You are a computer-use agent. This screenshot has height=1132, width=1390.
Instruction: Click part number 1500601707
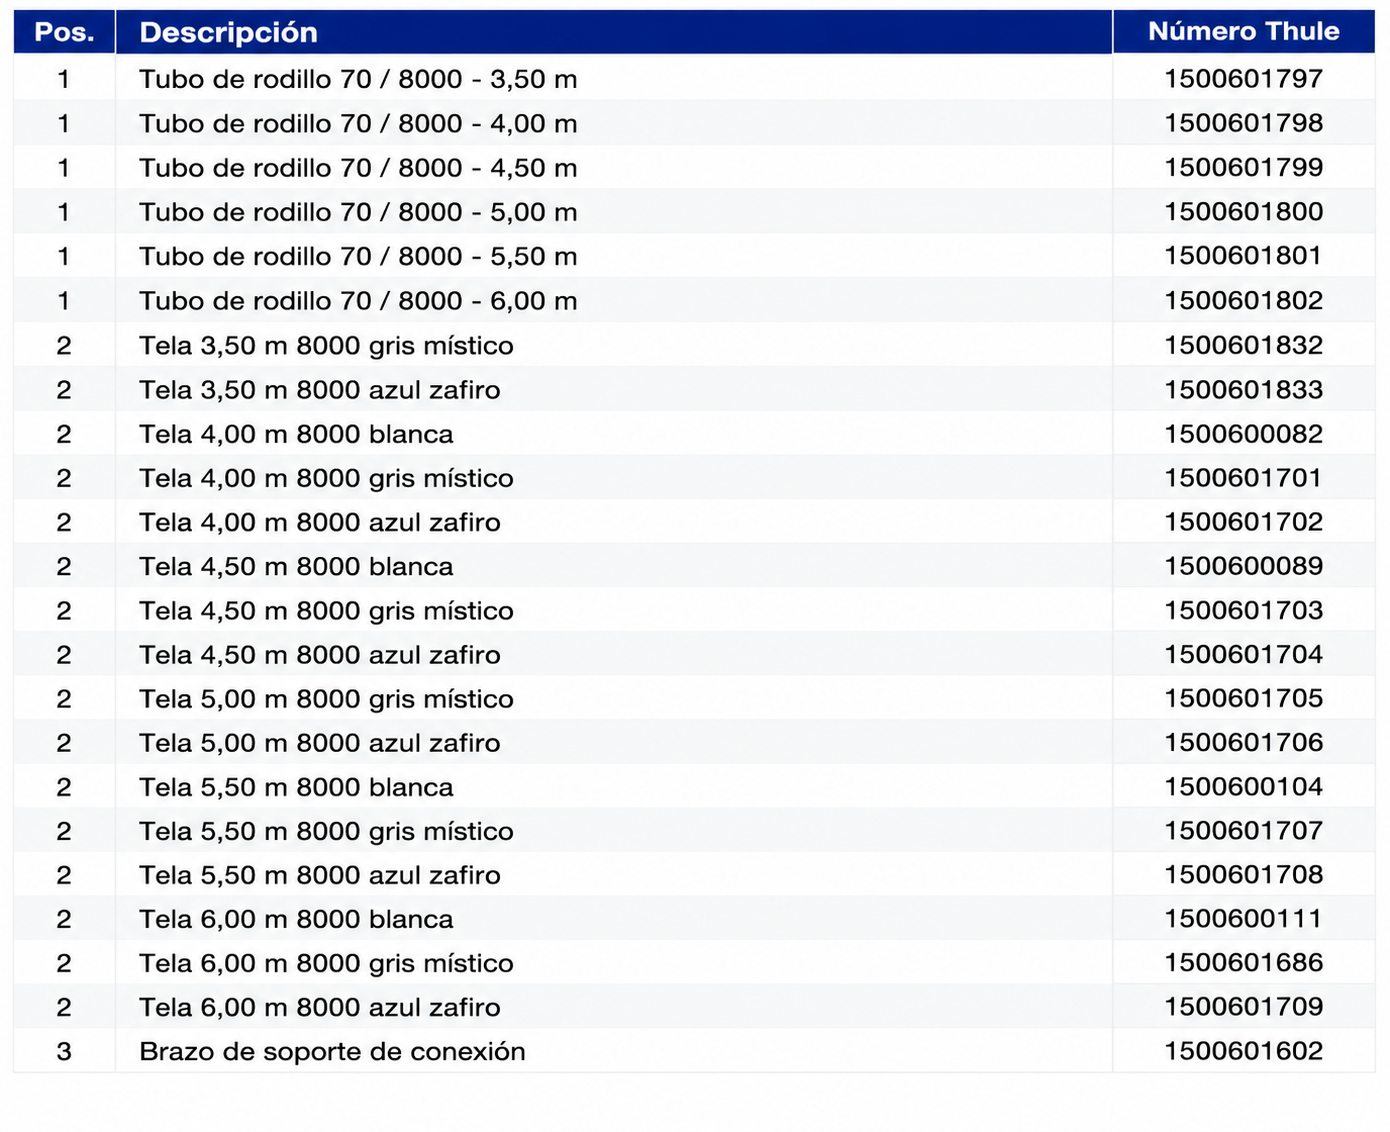tap(1243, 830)
